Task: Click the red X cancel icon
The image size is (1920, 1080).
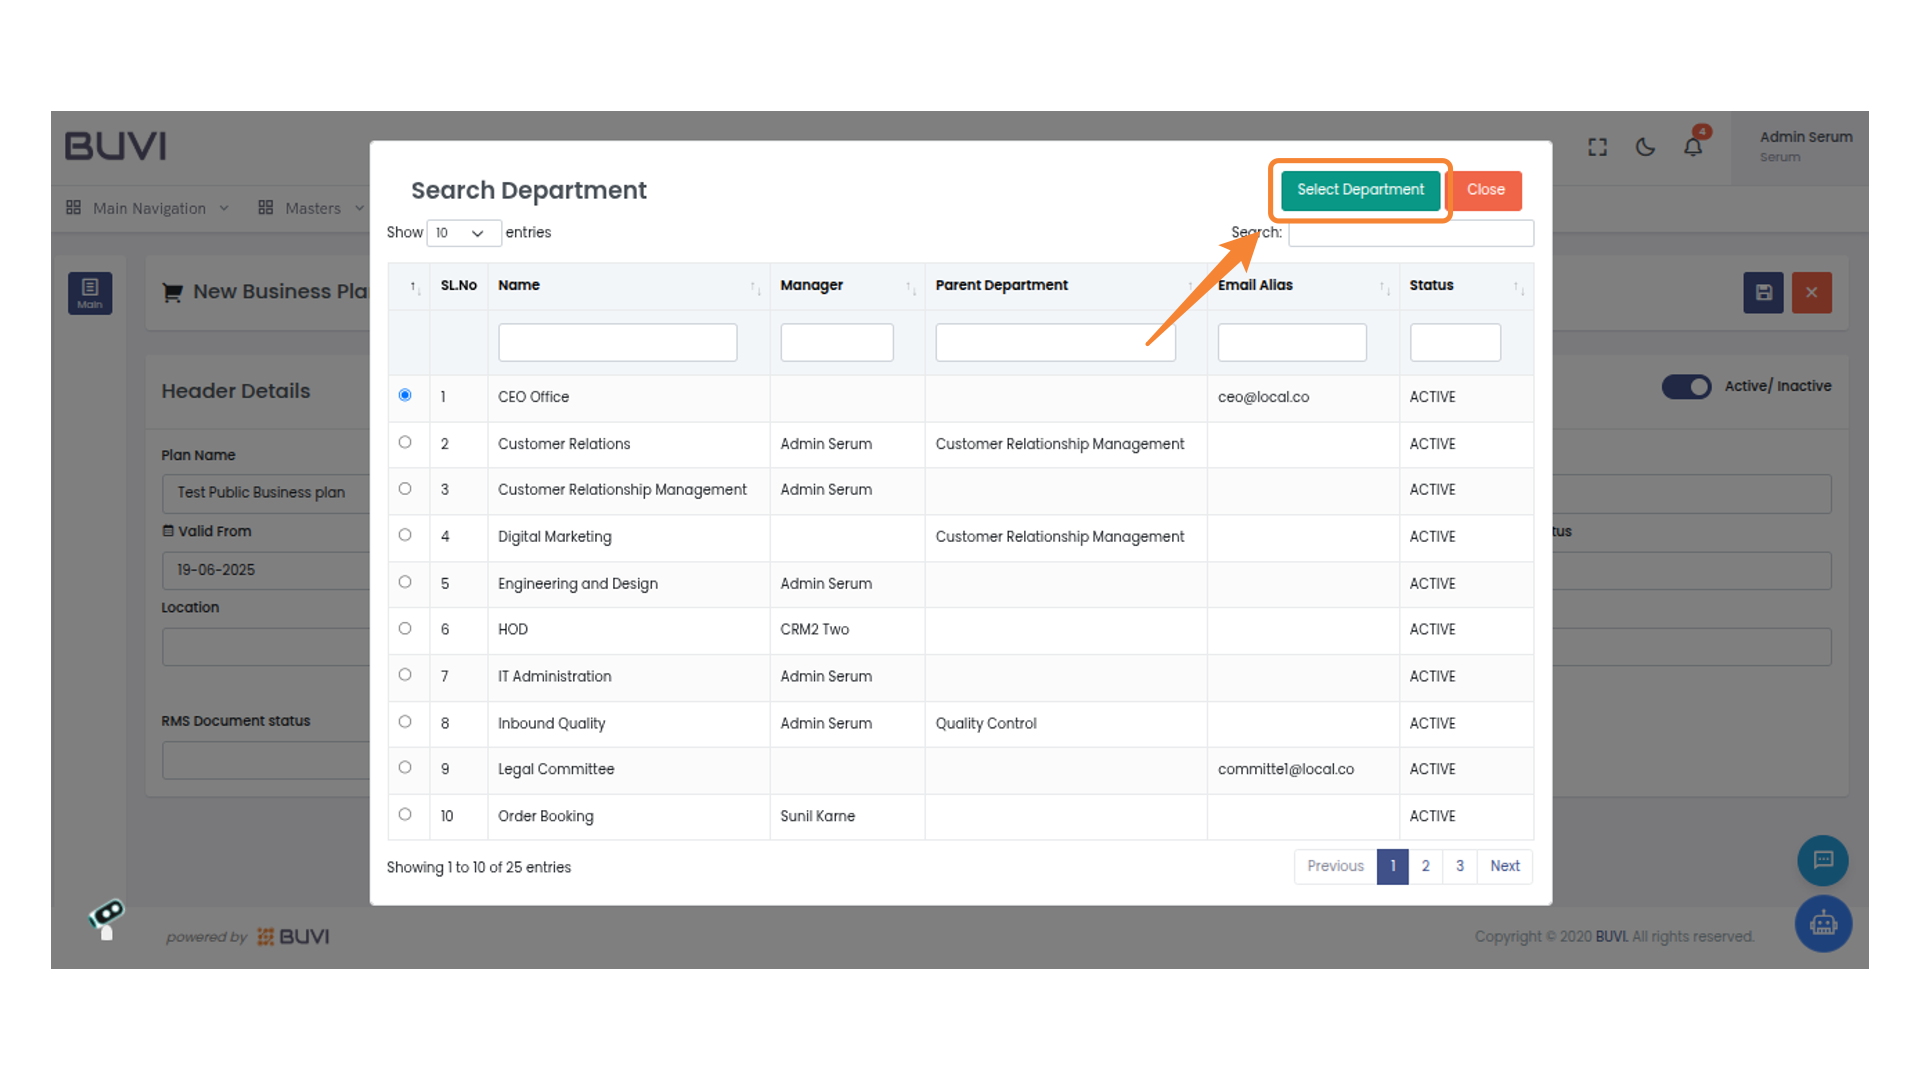Action: coord(1811,293)
